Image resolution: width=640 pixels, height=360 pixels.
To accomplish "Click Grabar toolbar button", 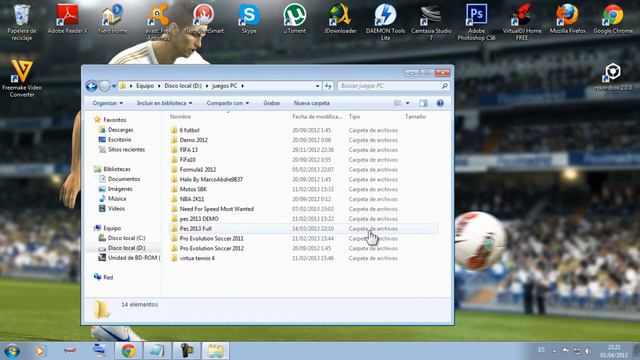I will (x=271, y=103).
